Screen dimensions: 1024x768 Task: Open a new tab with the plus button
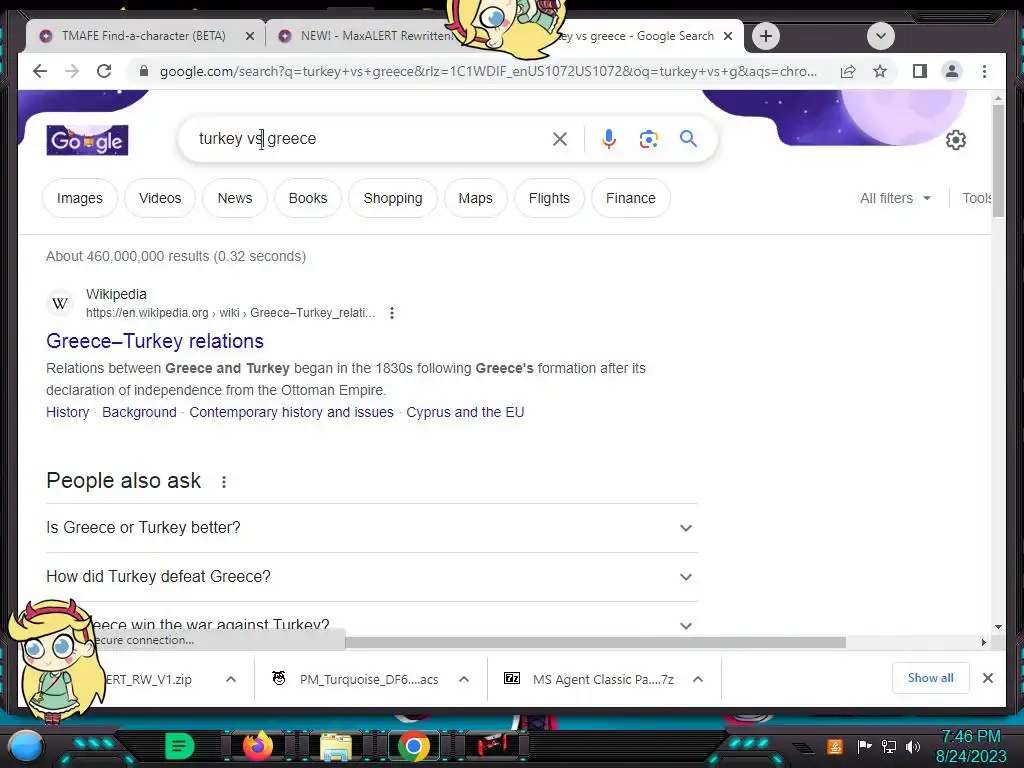tap(766, 36)
